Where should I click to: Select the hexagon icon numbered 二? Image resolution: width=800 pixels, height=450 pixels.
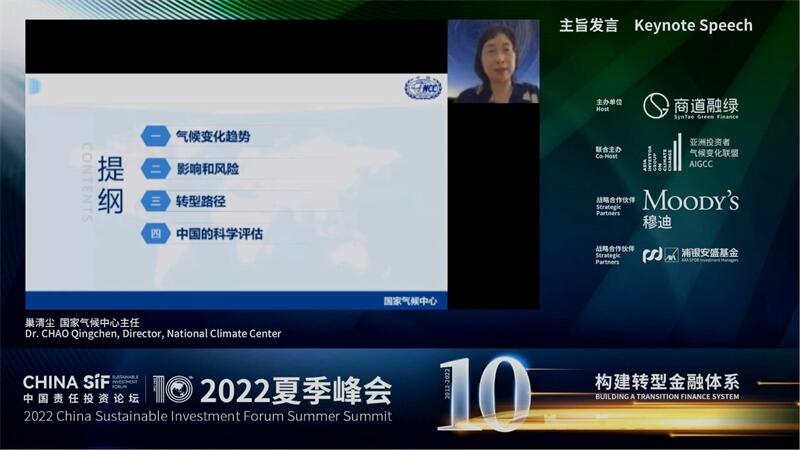point(156,169)
